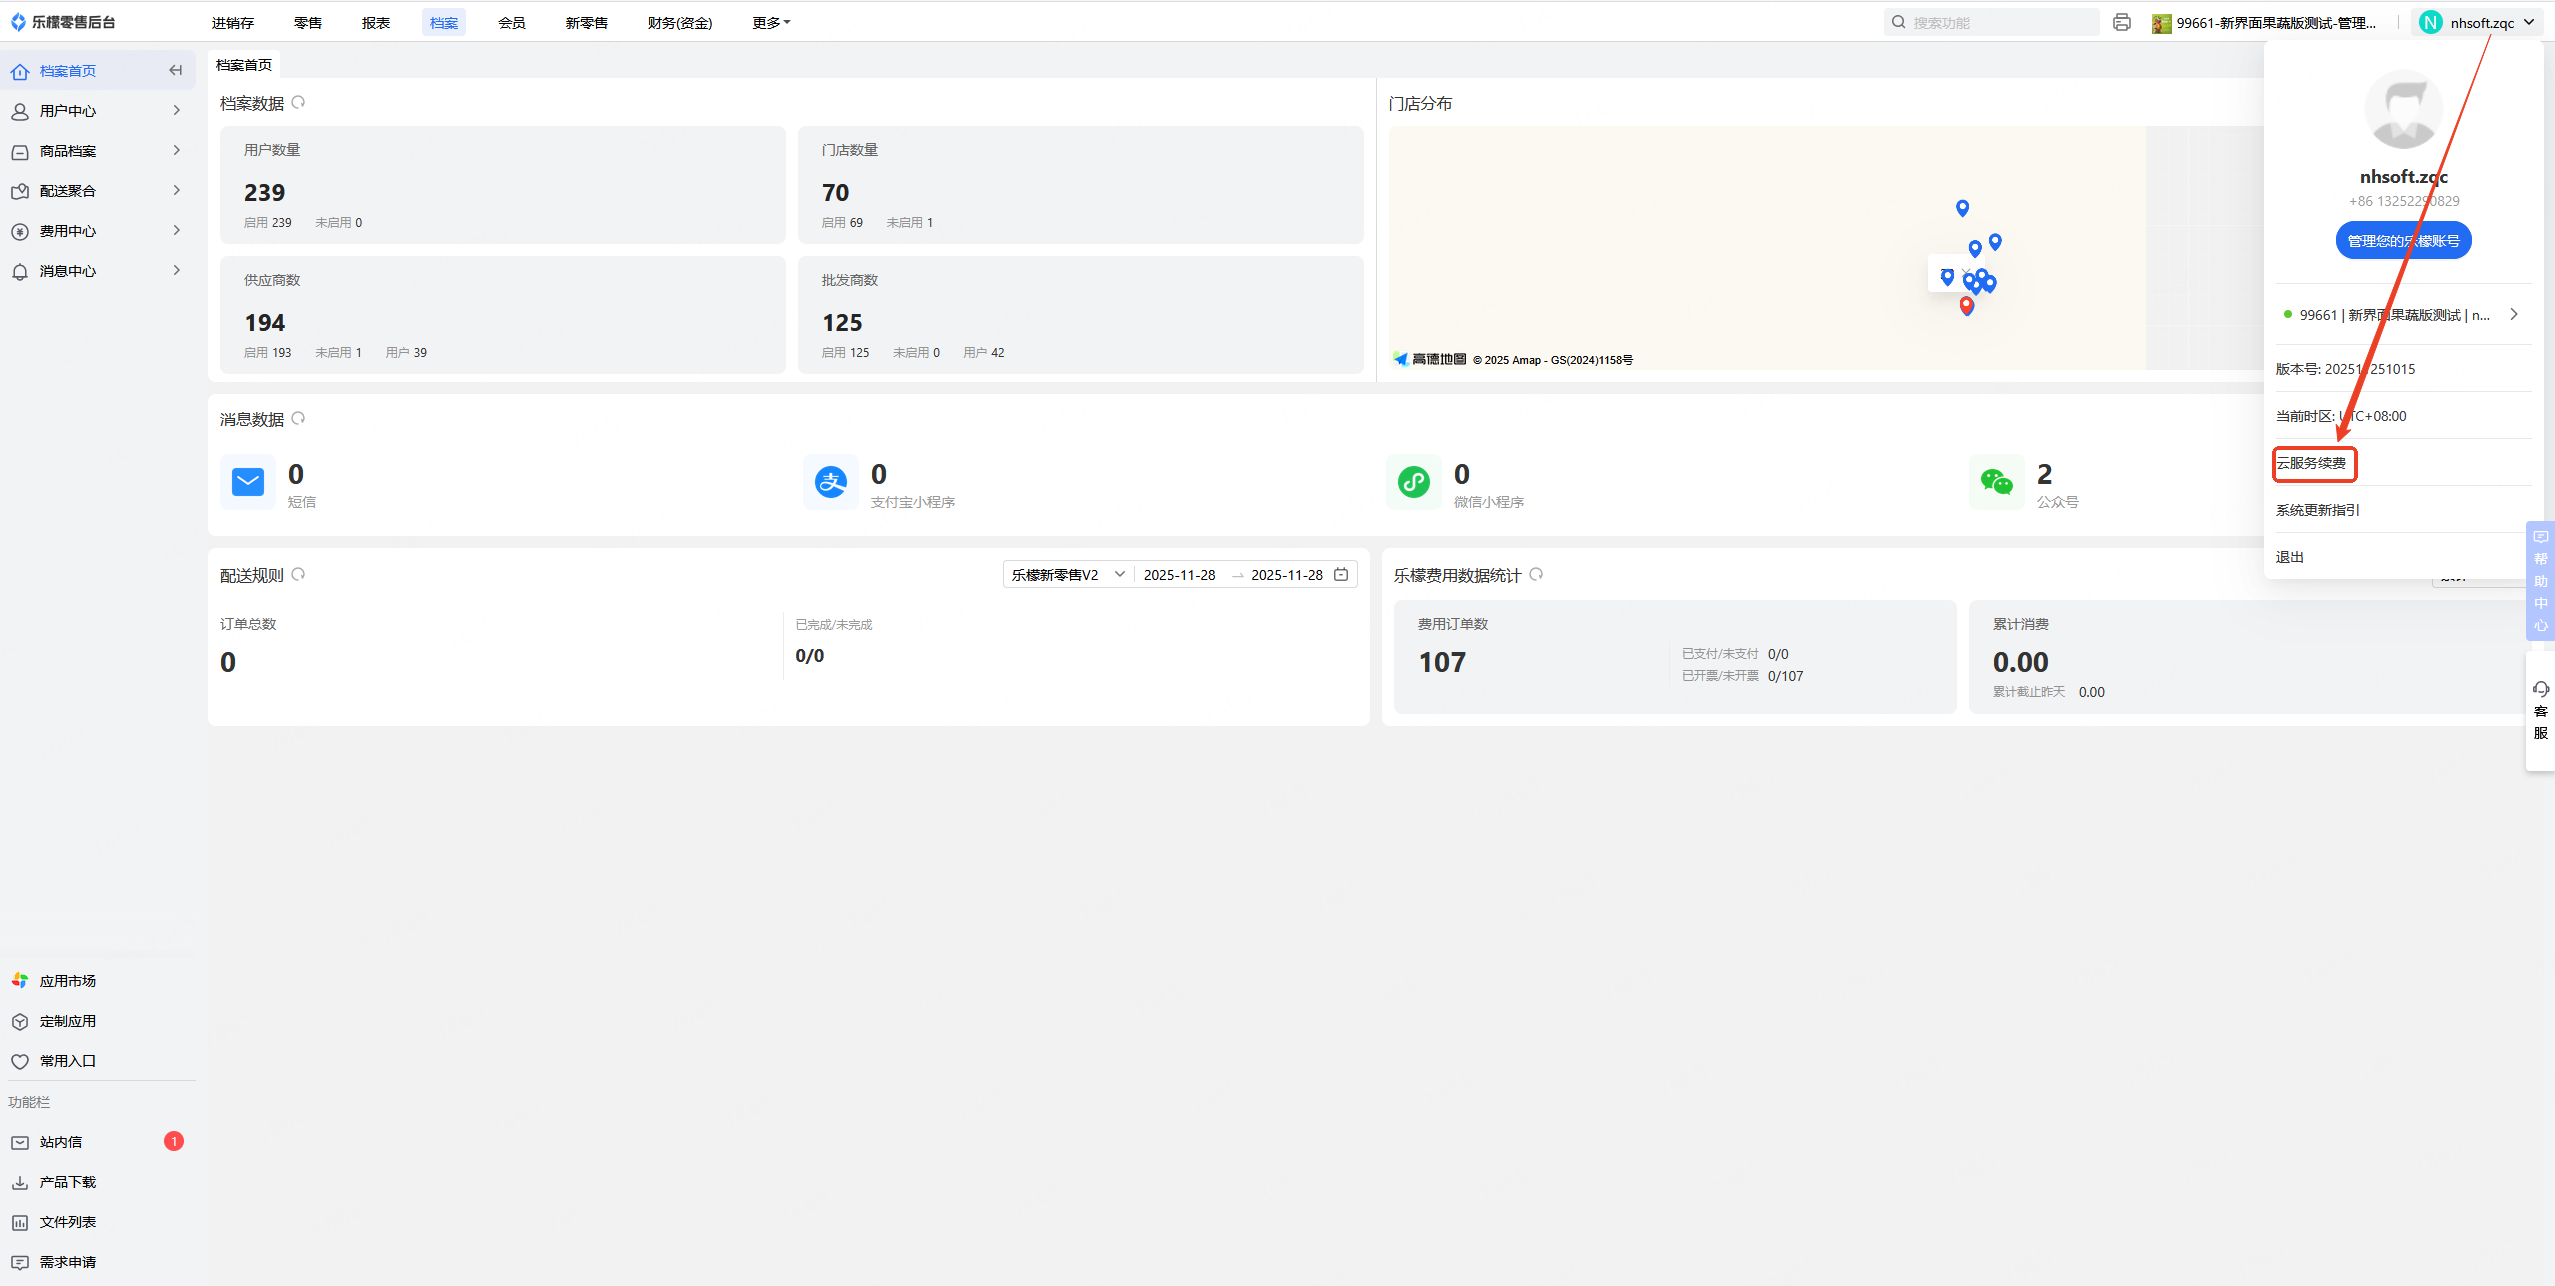The width and height of the screenshot is (2555, 1286).
Task: Click the 管理您的乐檬账号 button
Action: pos(2403,241)
